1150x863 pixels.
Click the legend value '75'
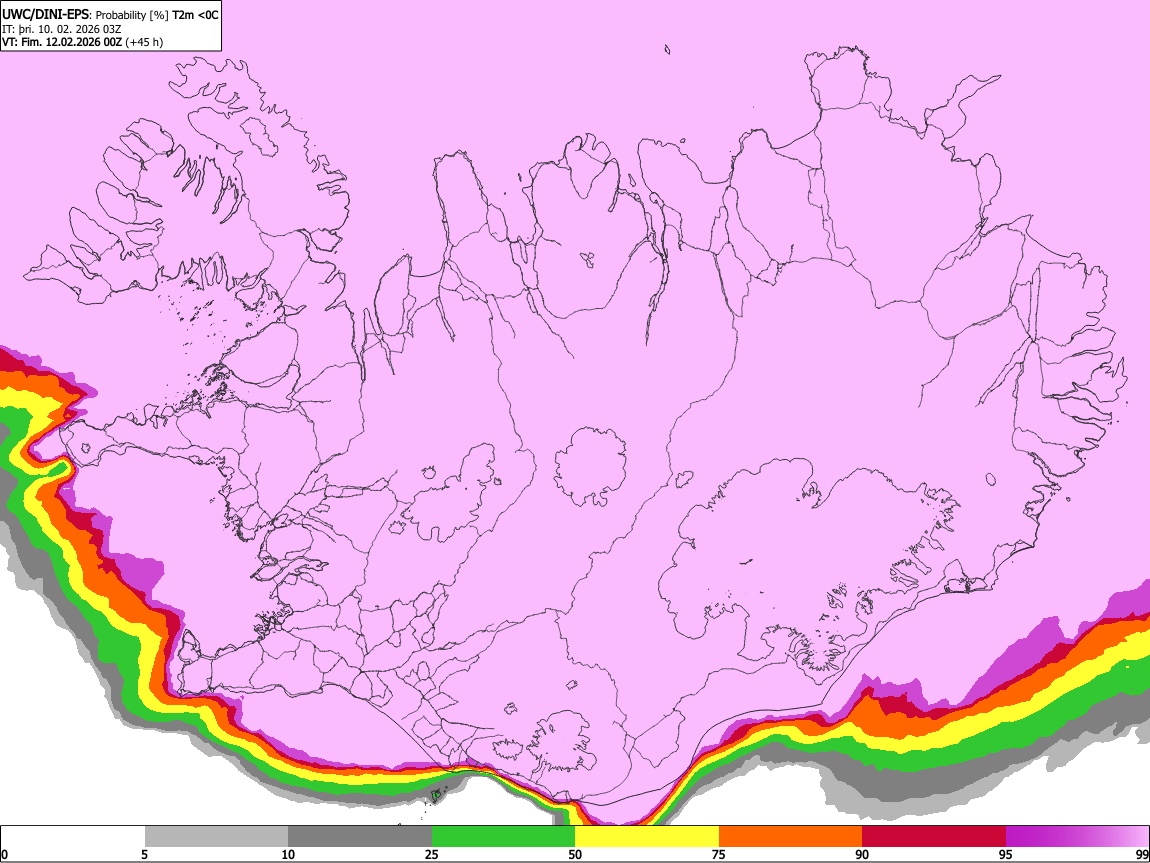tap(719, 854)
